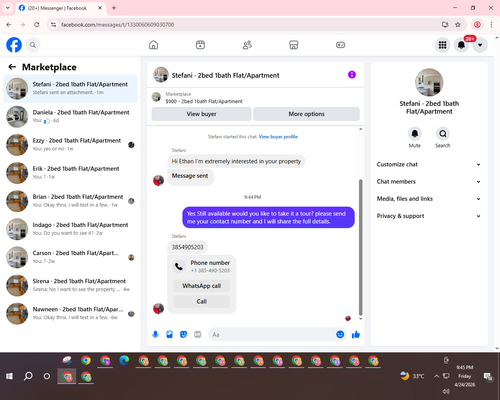
Task: Expand Customize chat section
Action: point(429,164)
